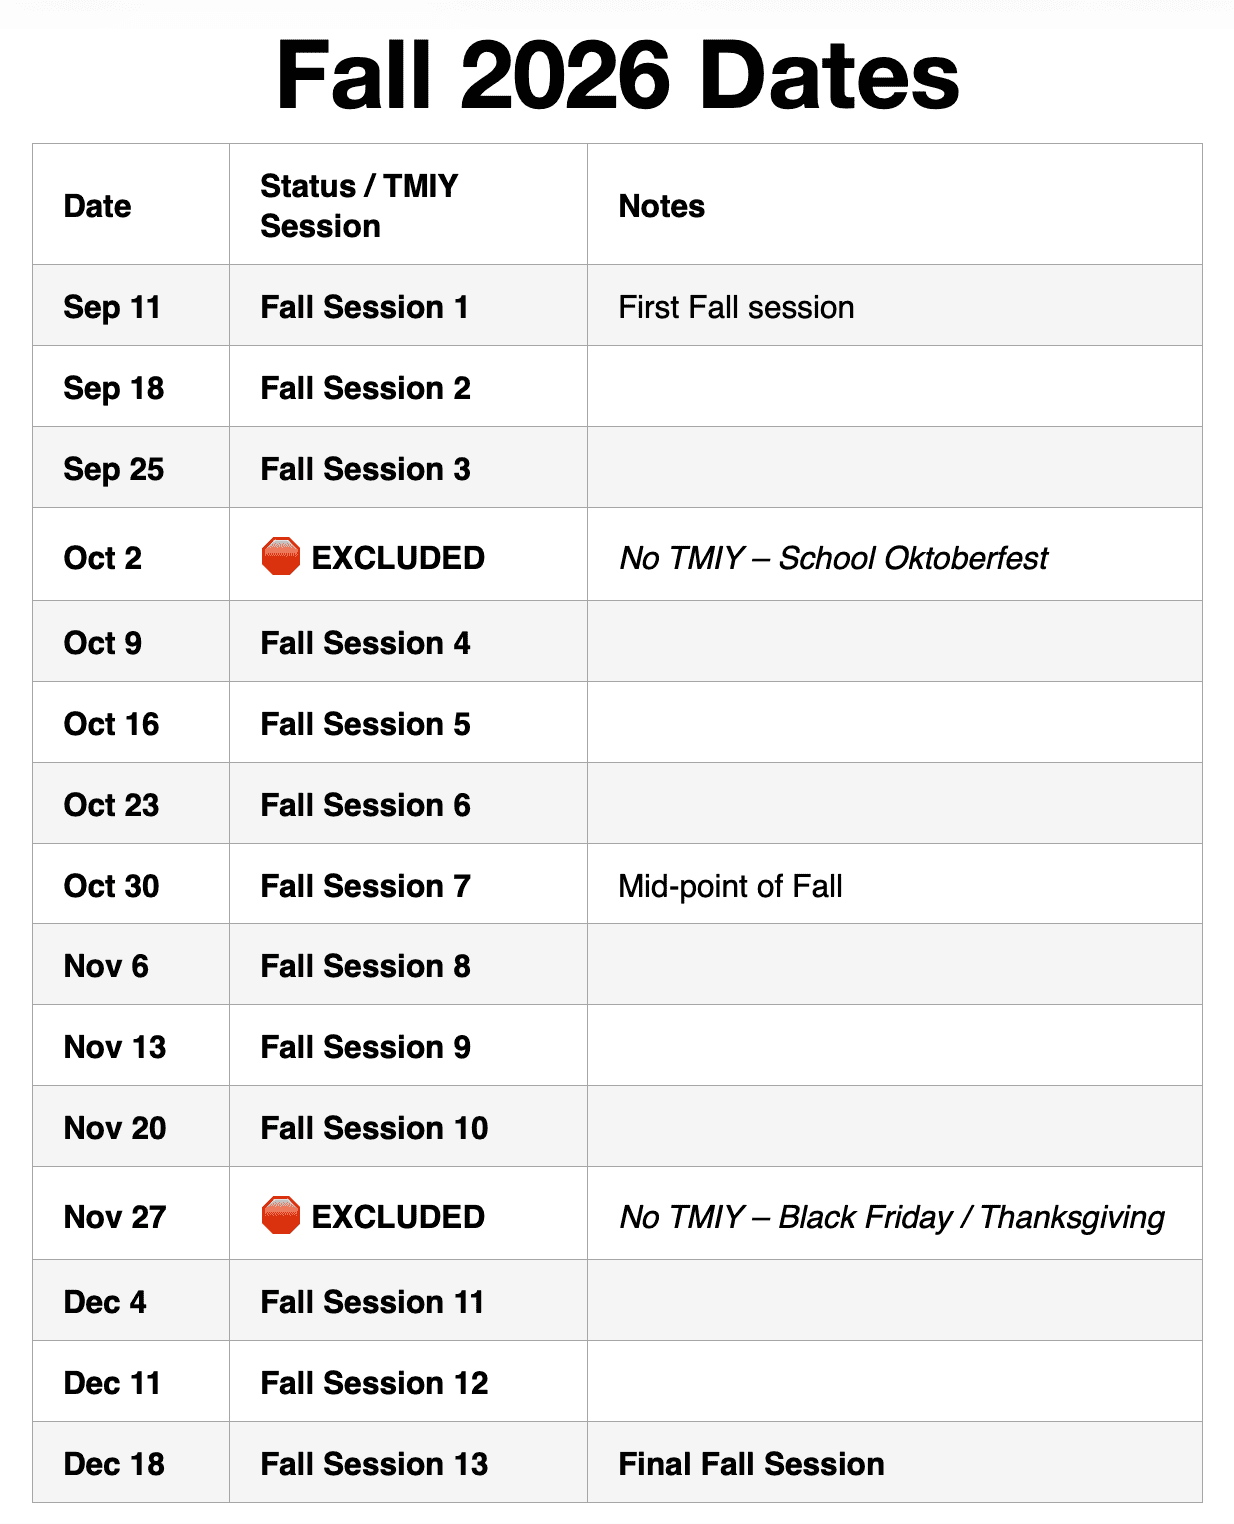Viewport: 1234px width, 1524px height.
Task: Select the Fall 2026 Dates title
Action: pyautogui.click(x=617, y=76)
